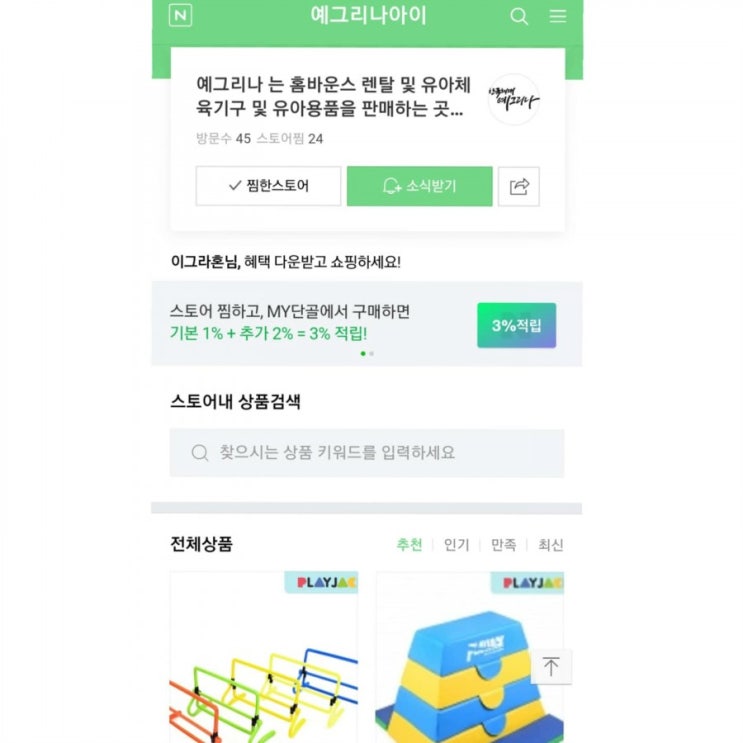This screenshot has height=743, width=743.
Task: Select the 인기 sort tab
Action: [x=456, y=544]
